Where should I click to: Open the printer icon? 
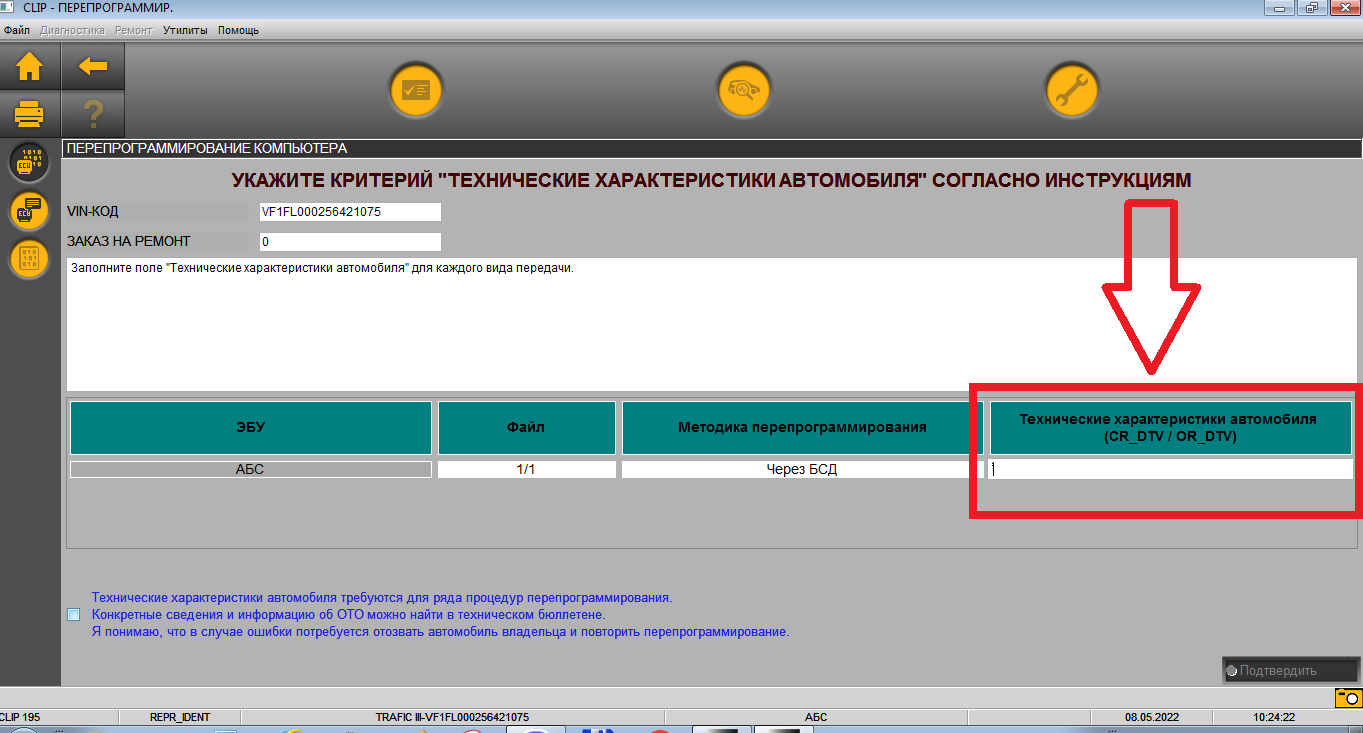click(x=29, y=114)
